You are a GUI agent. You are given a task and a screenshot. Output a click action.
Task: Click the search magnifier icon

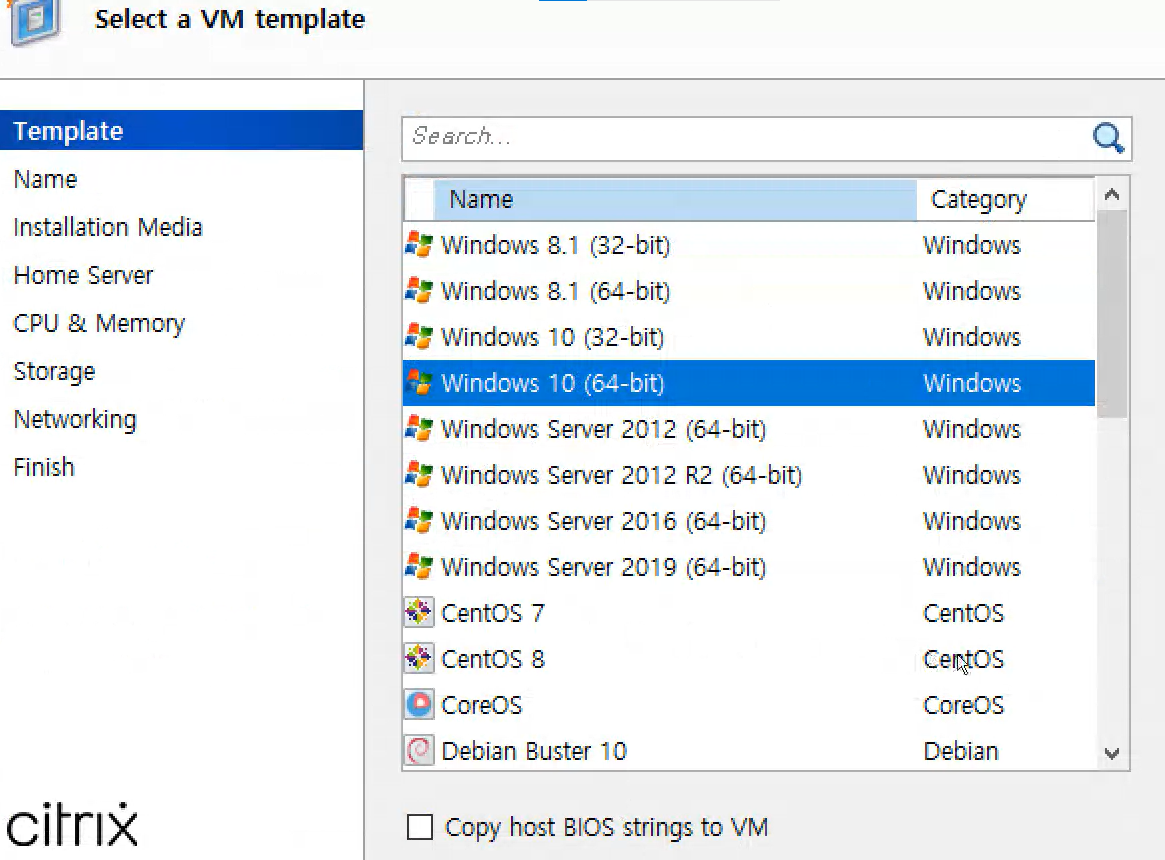point(1108,138)
